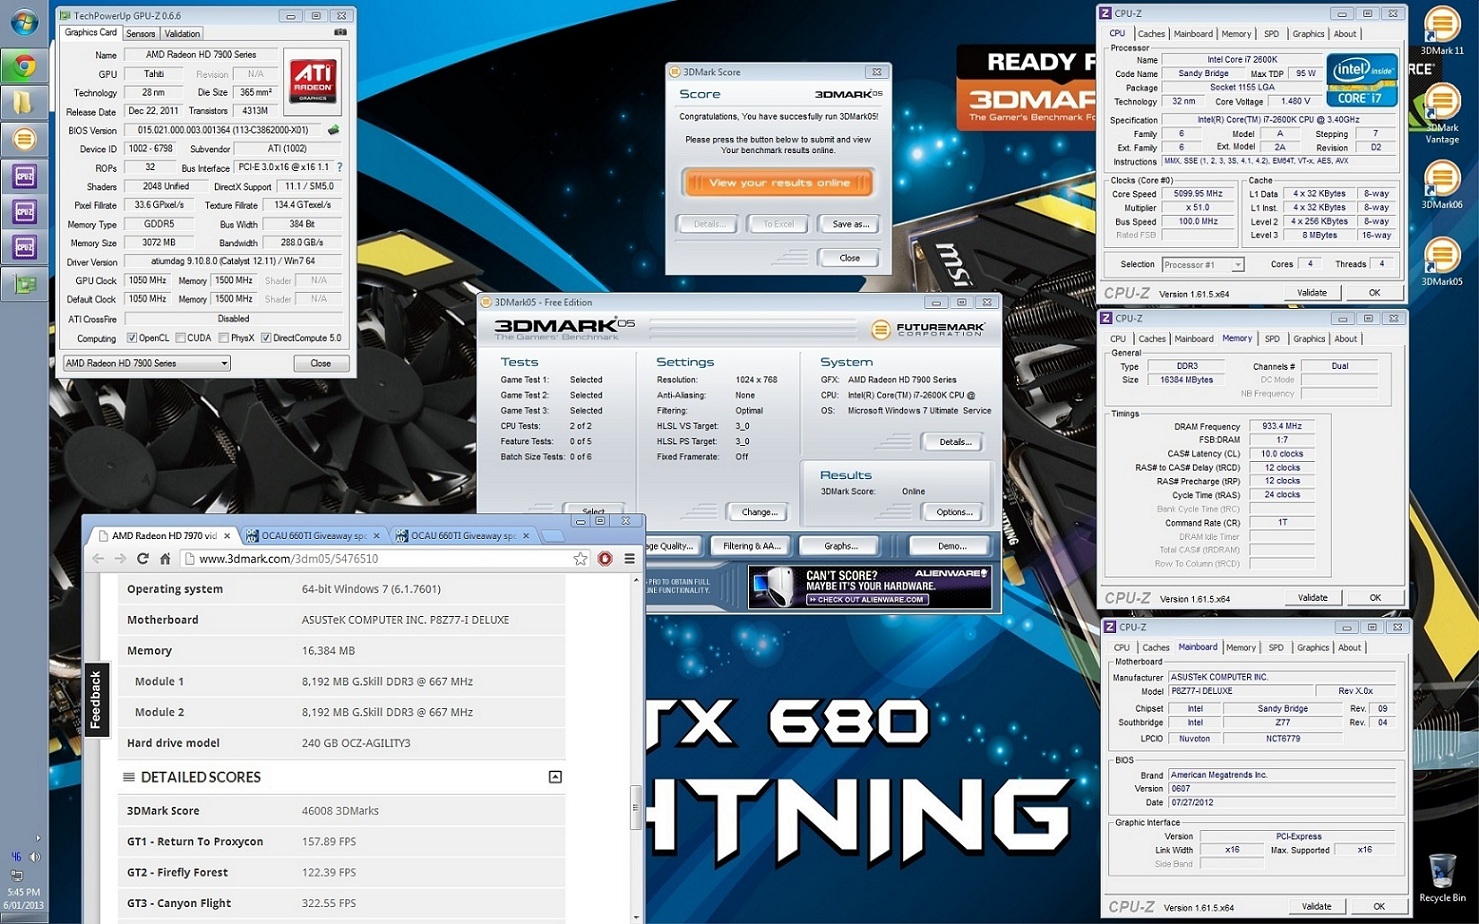
Task: Close the 3DMark Score dialog via Close button
Action: (850, 258)
